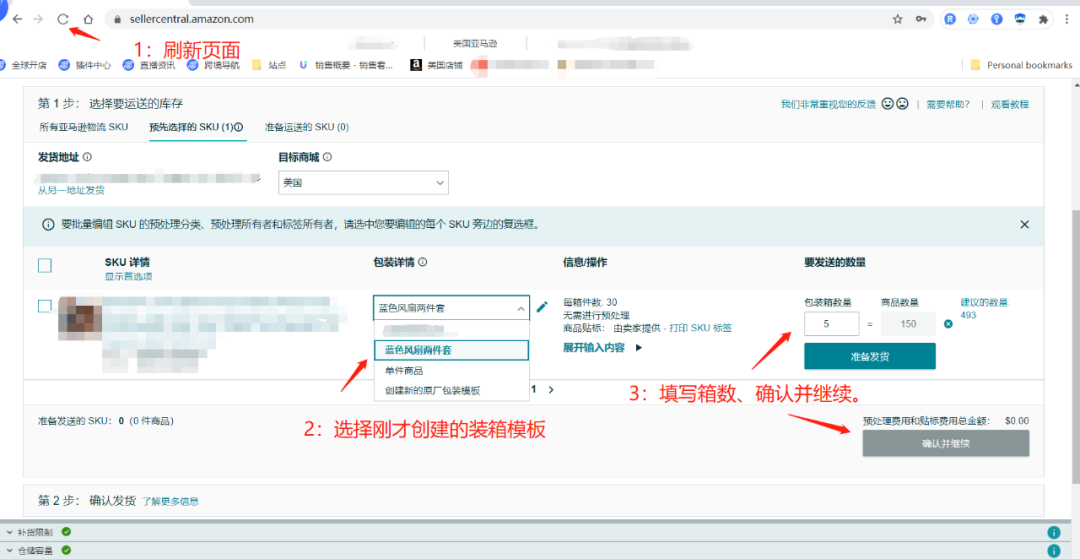Tick the select-all checkbox in SKU header
This screenshot has width=1080, height=559.
[x=44, y=266]
